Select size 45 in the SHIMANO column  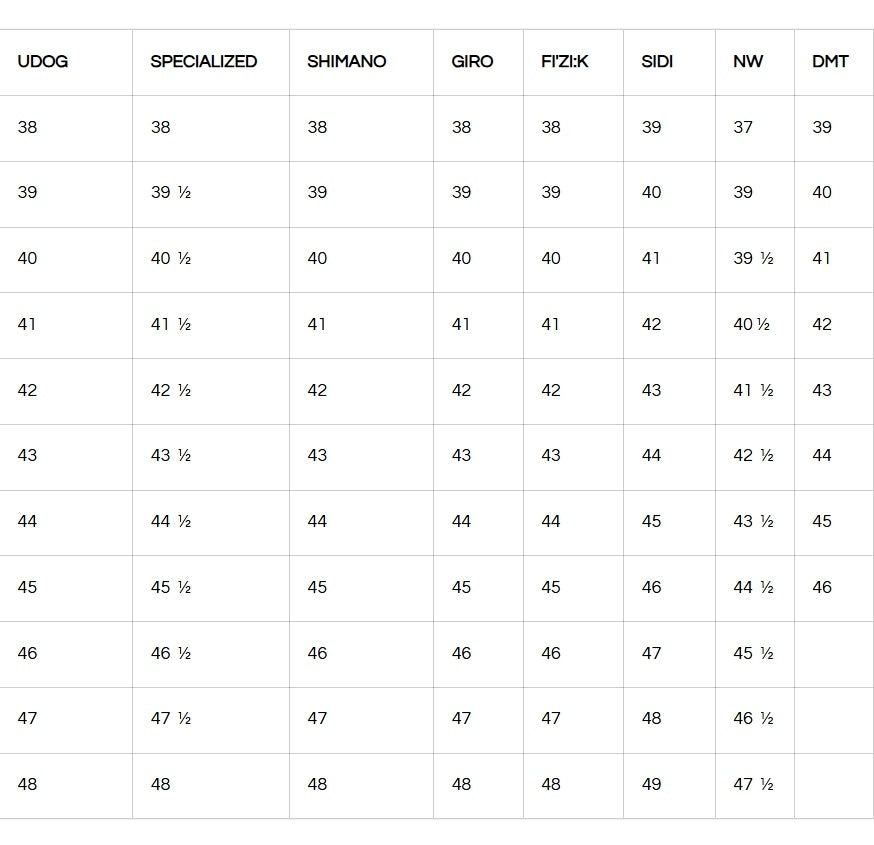[317, 588]
